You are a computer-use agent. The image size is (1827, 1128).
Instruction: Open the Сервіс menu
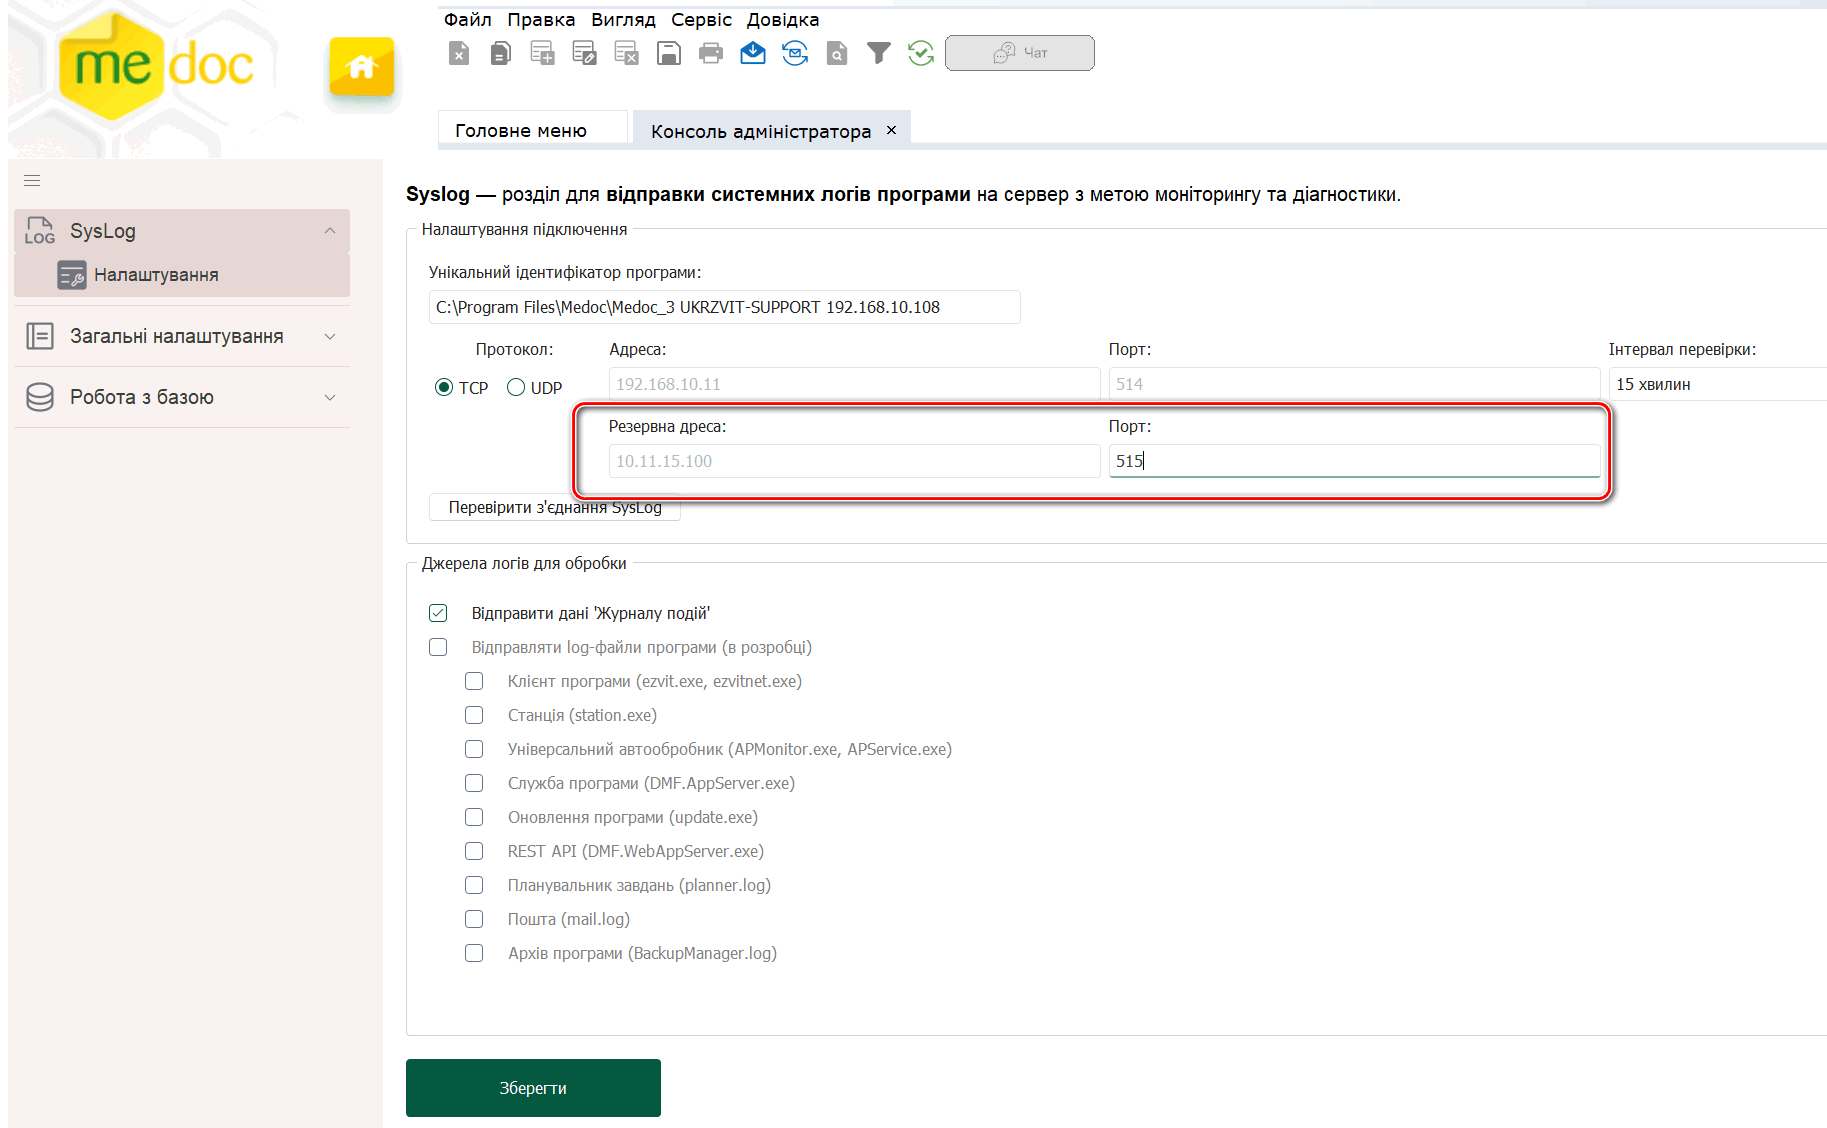(x=701, y=20)
